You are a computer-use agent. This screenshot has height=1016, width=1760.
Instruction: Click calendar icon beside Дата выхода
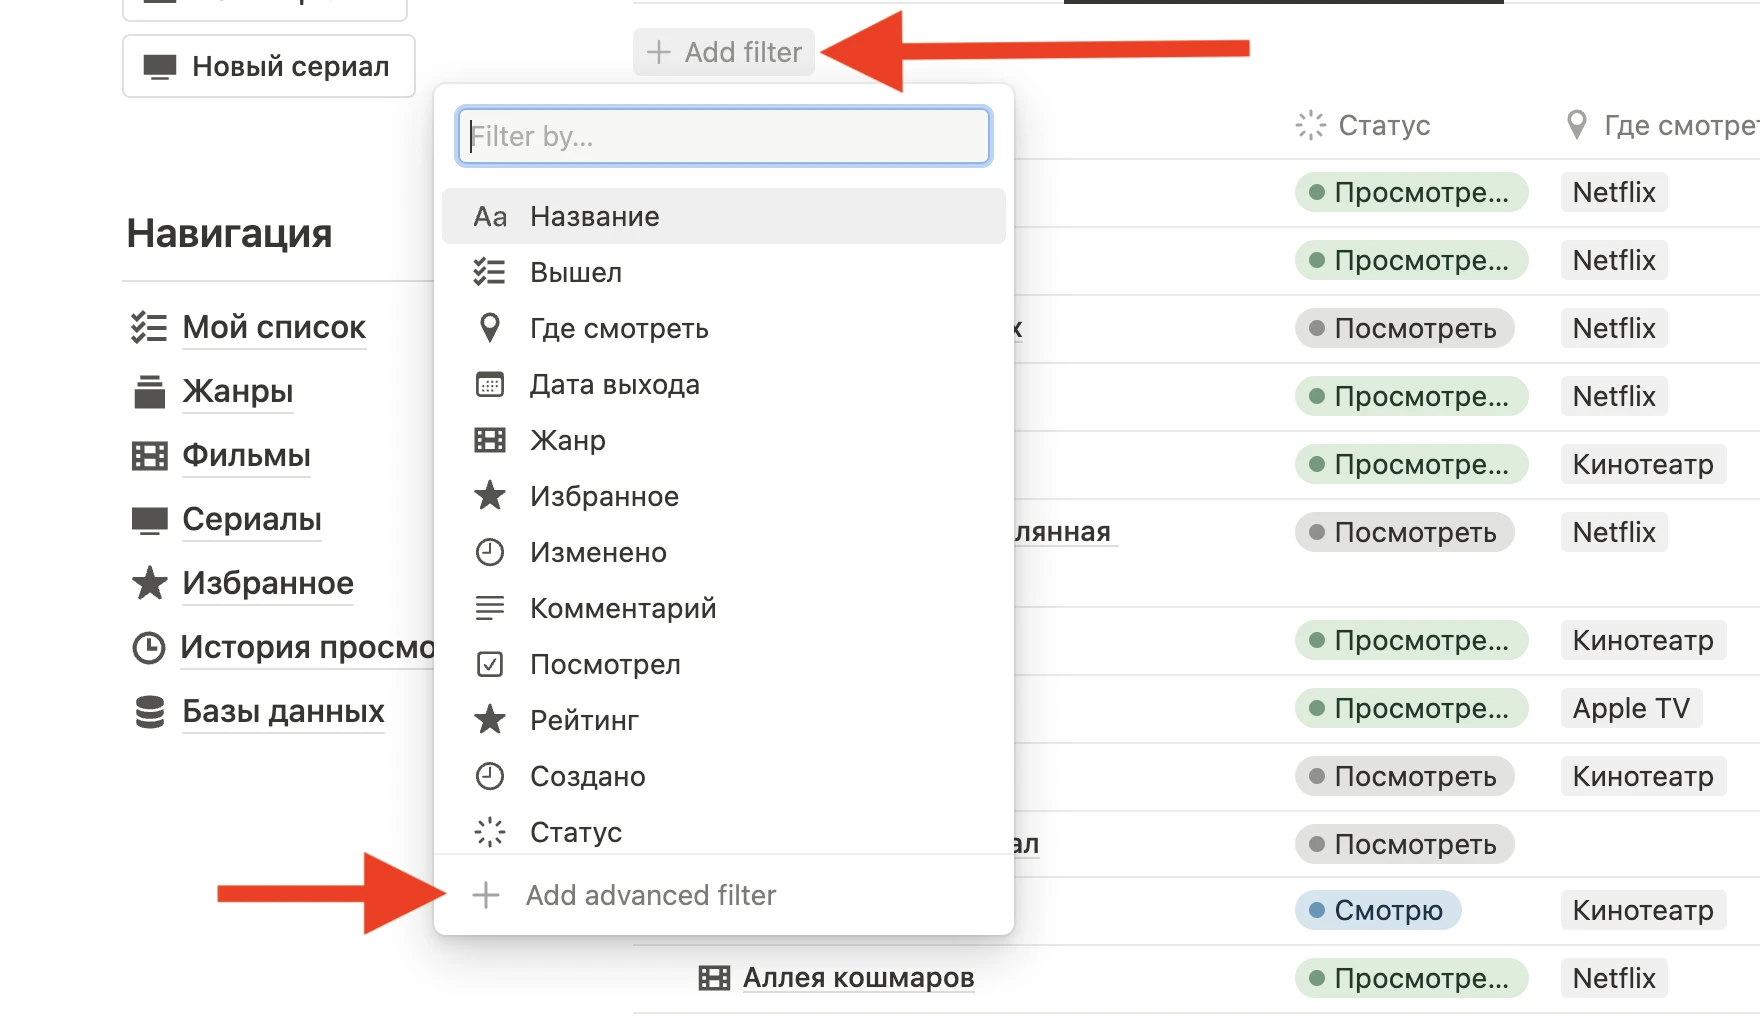point(490,384)
